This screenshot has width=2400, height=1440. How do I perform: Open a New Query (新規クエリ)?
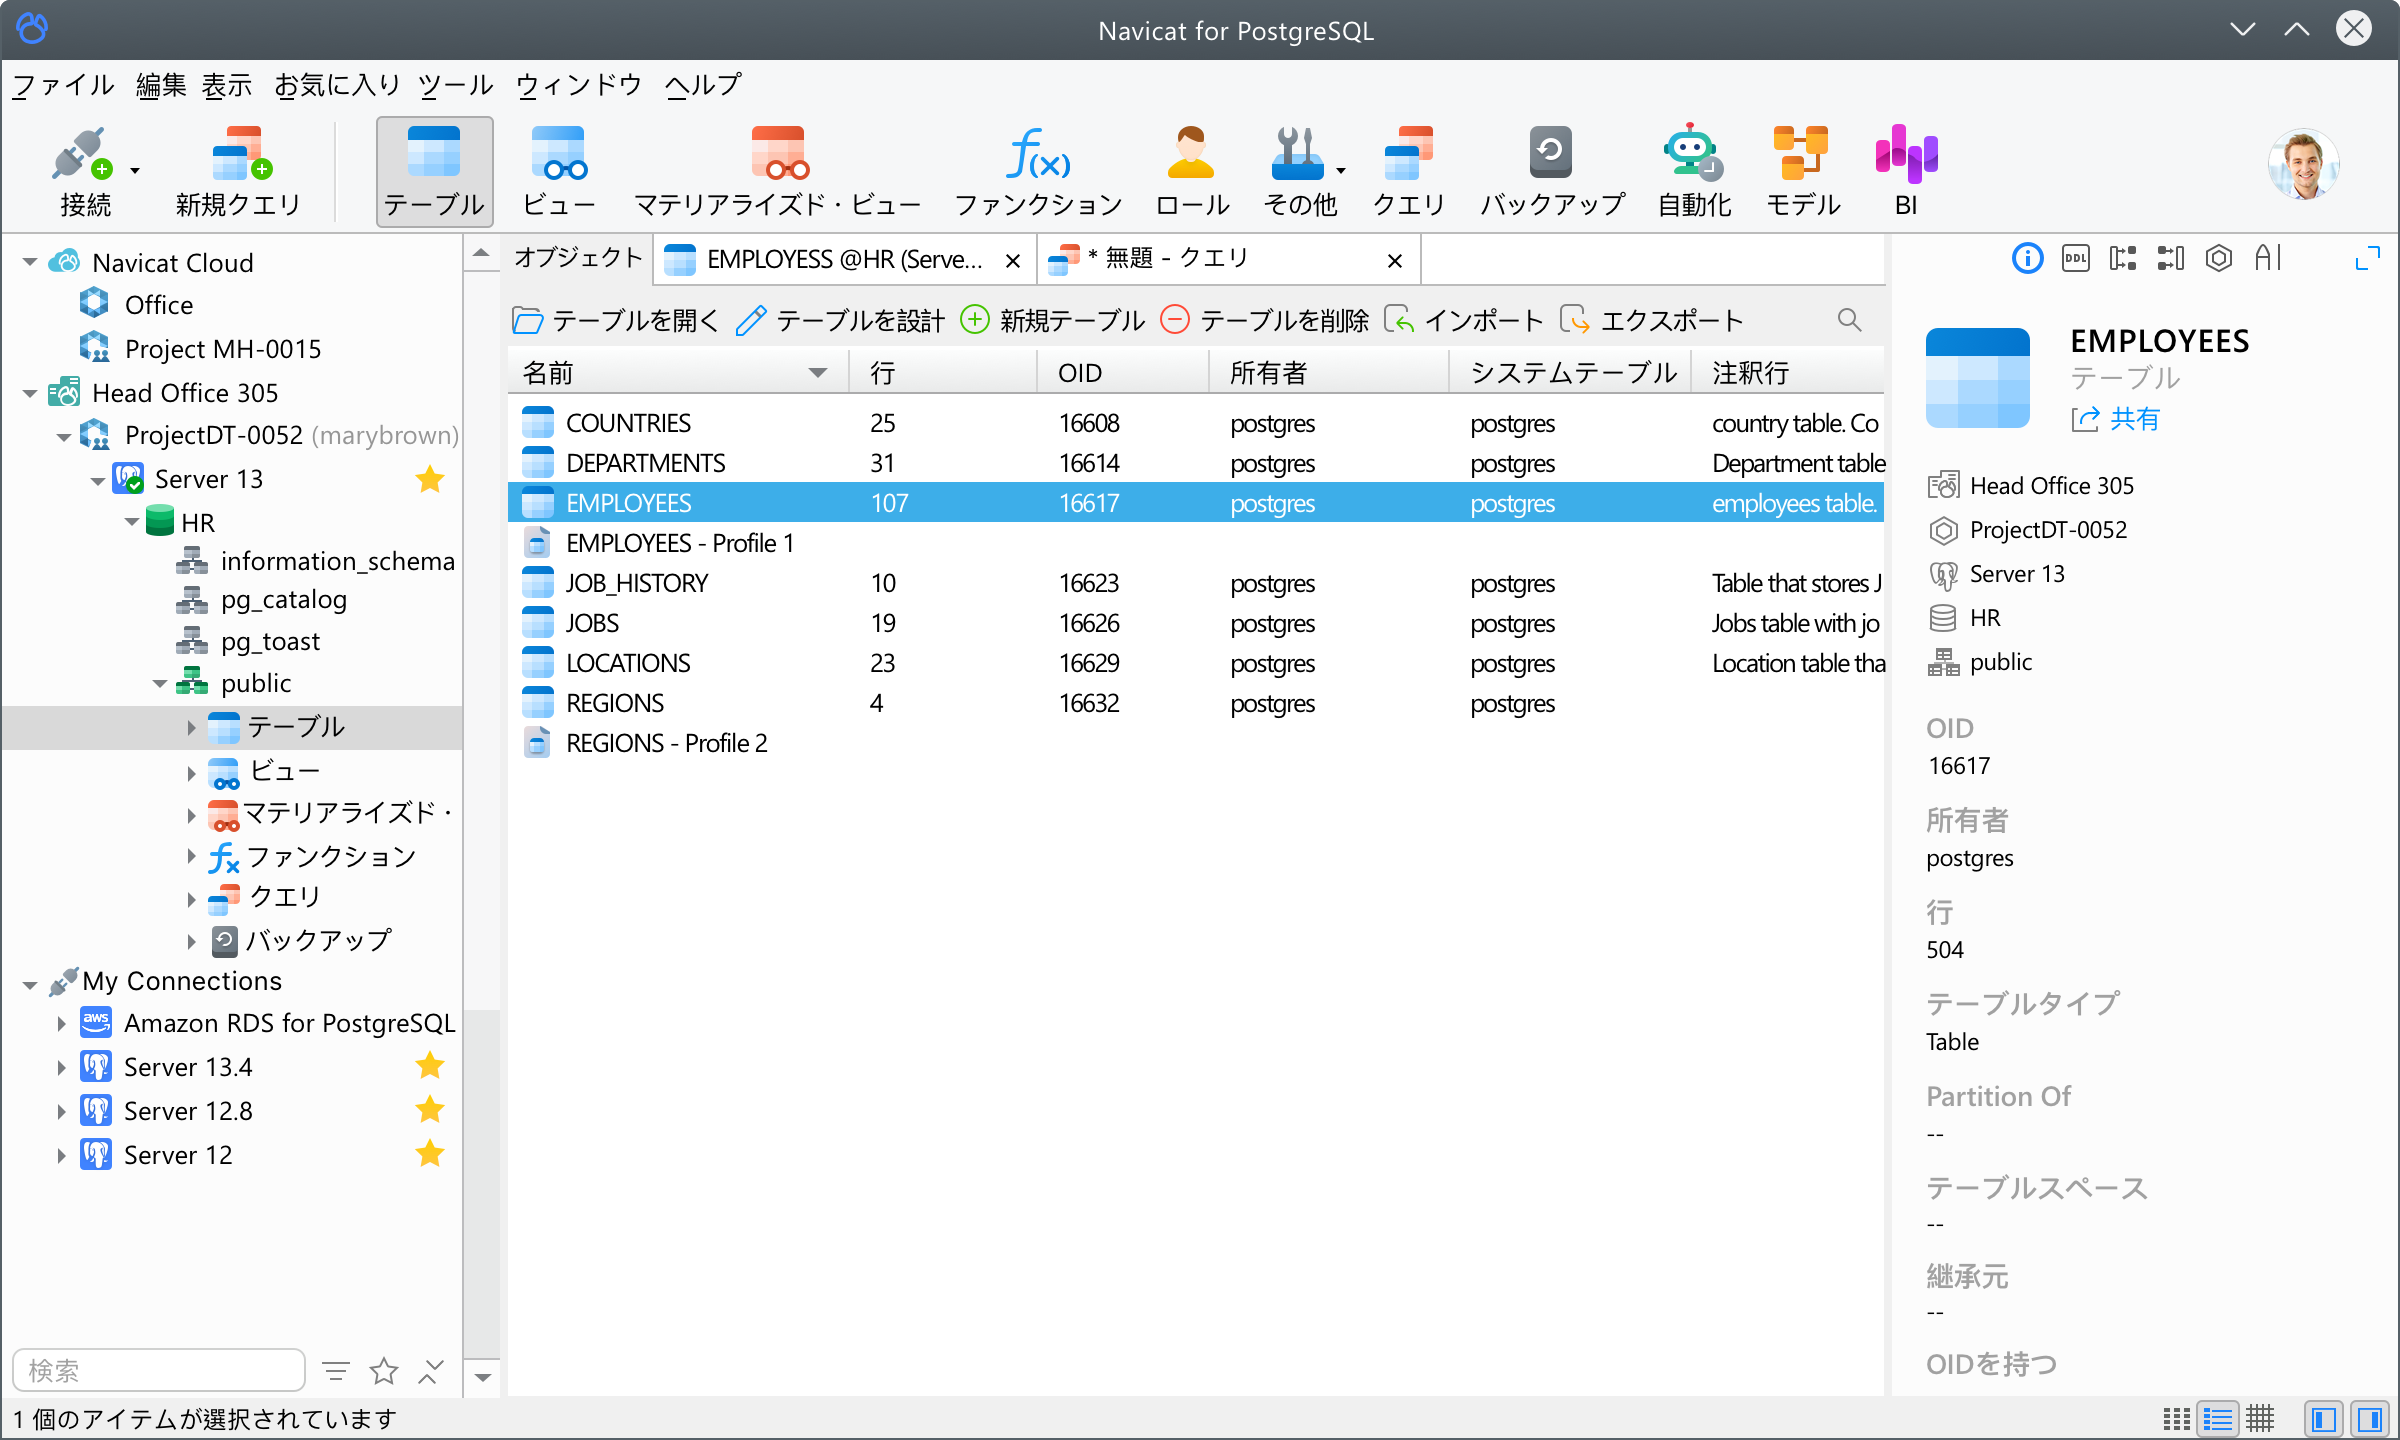point(239,172)
